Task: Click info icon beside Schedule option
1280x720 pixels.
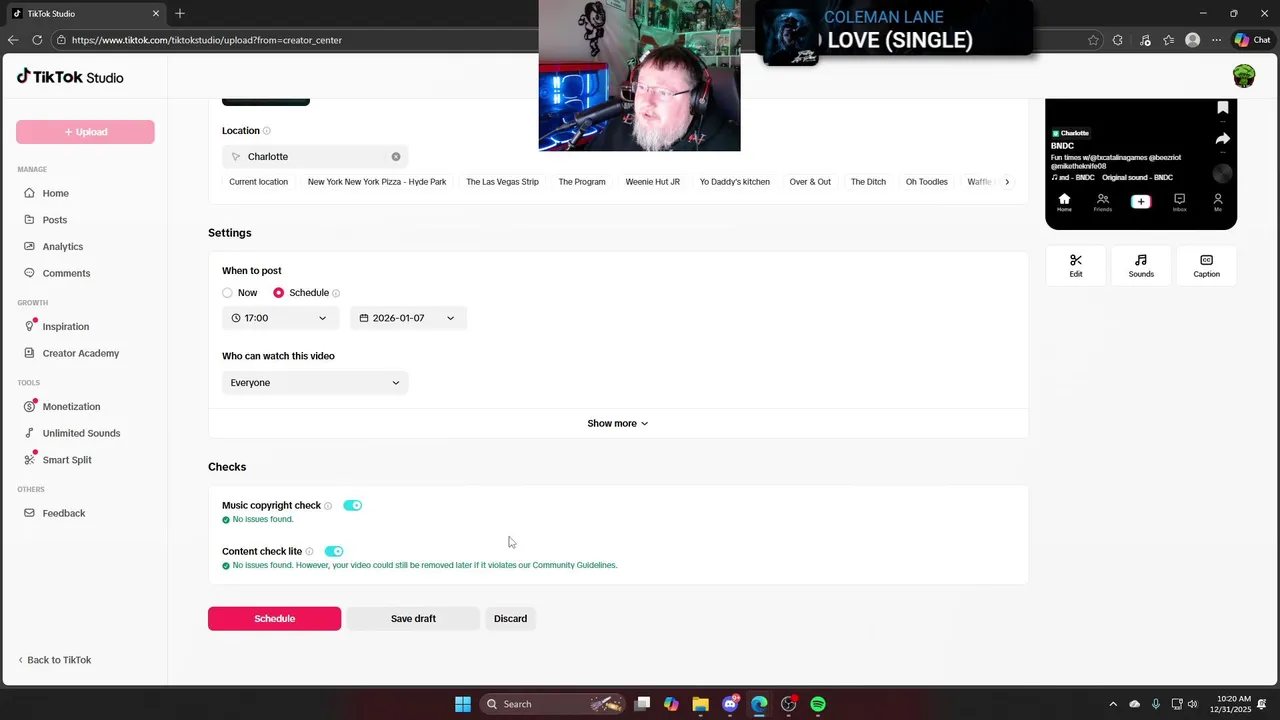Action: tap(336, 293)
